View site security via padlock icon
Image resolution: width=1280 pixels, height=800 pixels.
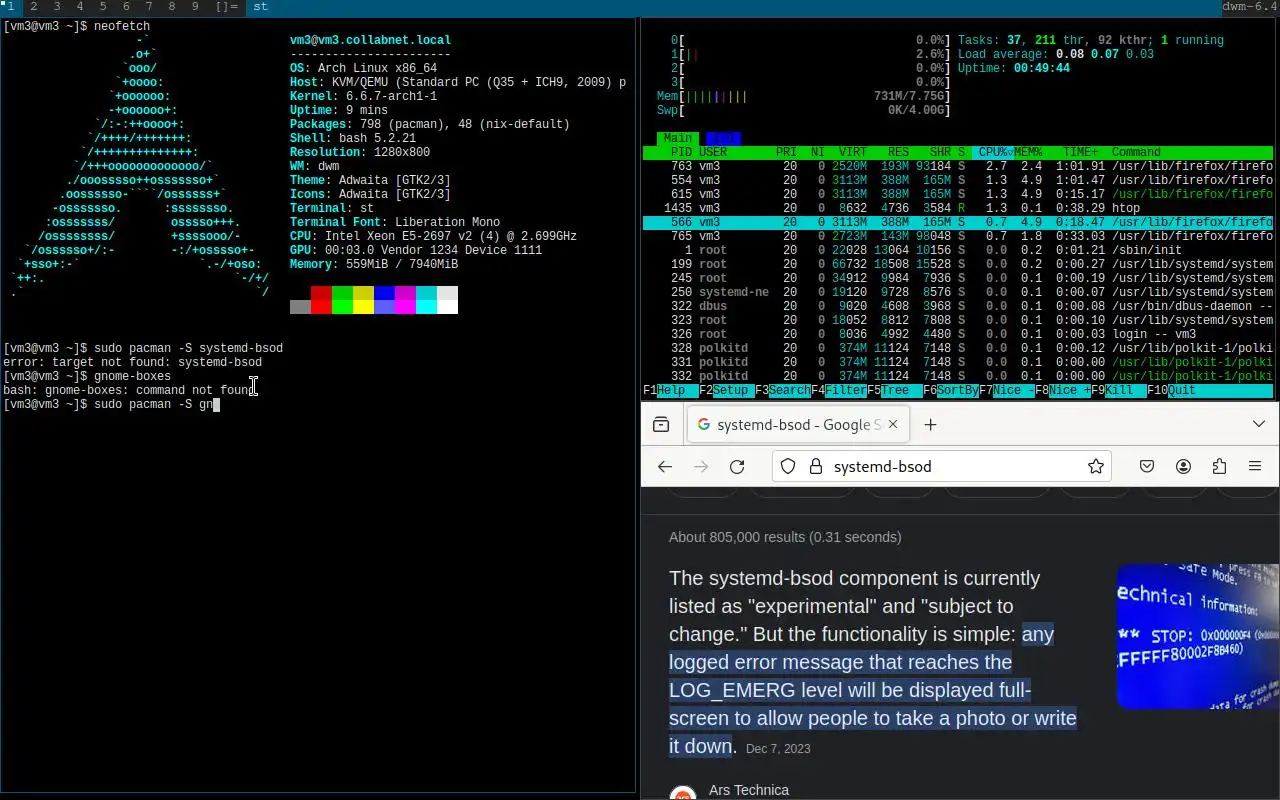pyautogui.click(x=815, y=466)
